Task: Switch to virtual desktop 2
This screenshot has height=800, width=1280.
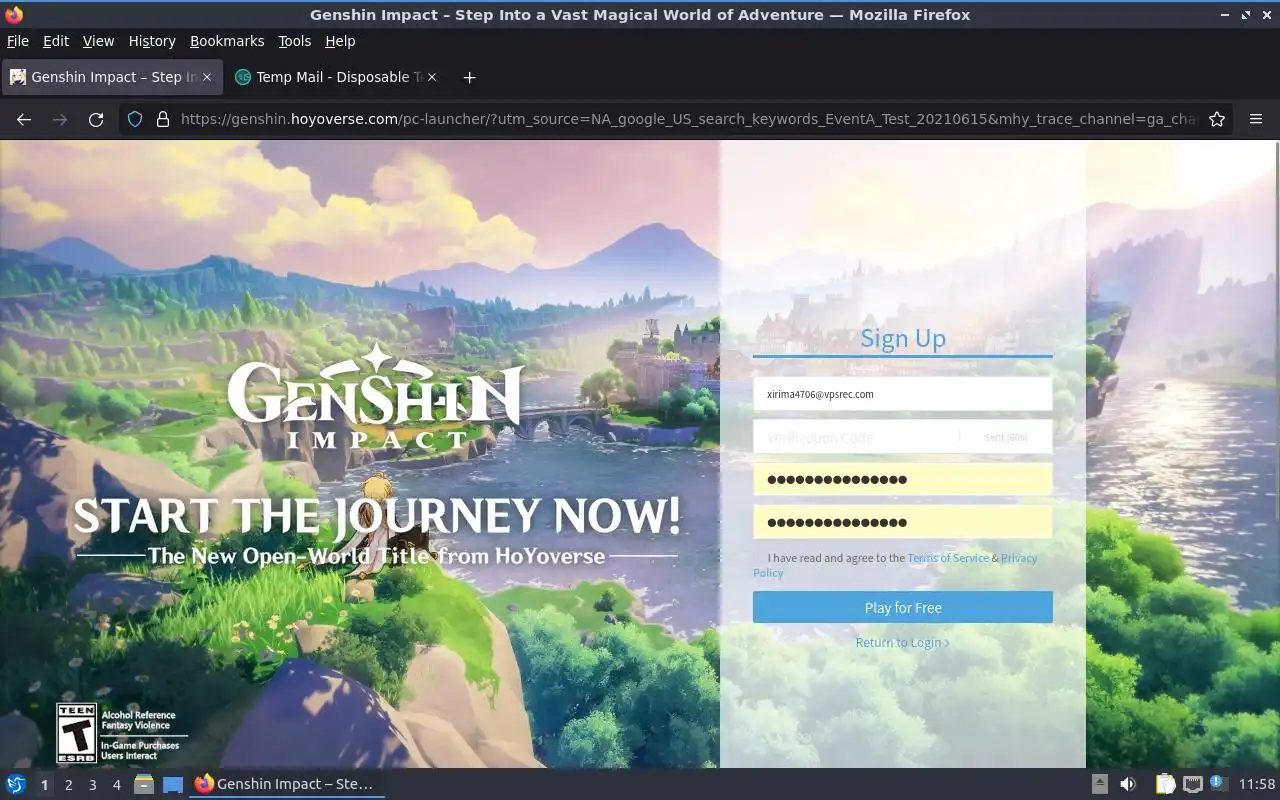Action: 68,785
